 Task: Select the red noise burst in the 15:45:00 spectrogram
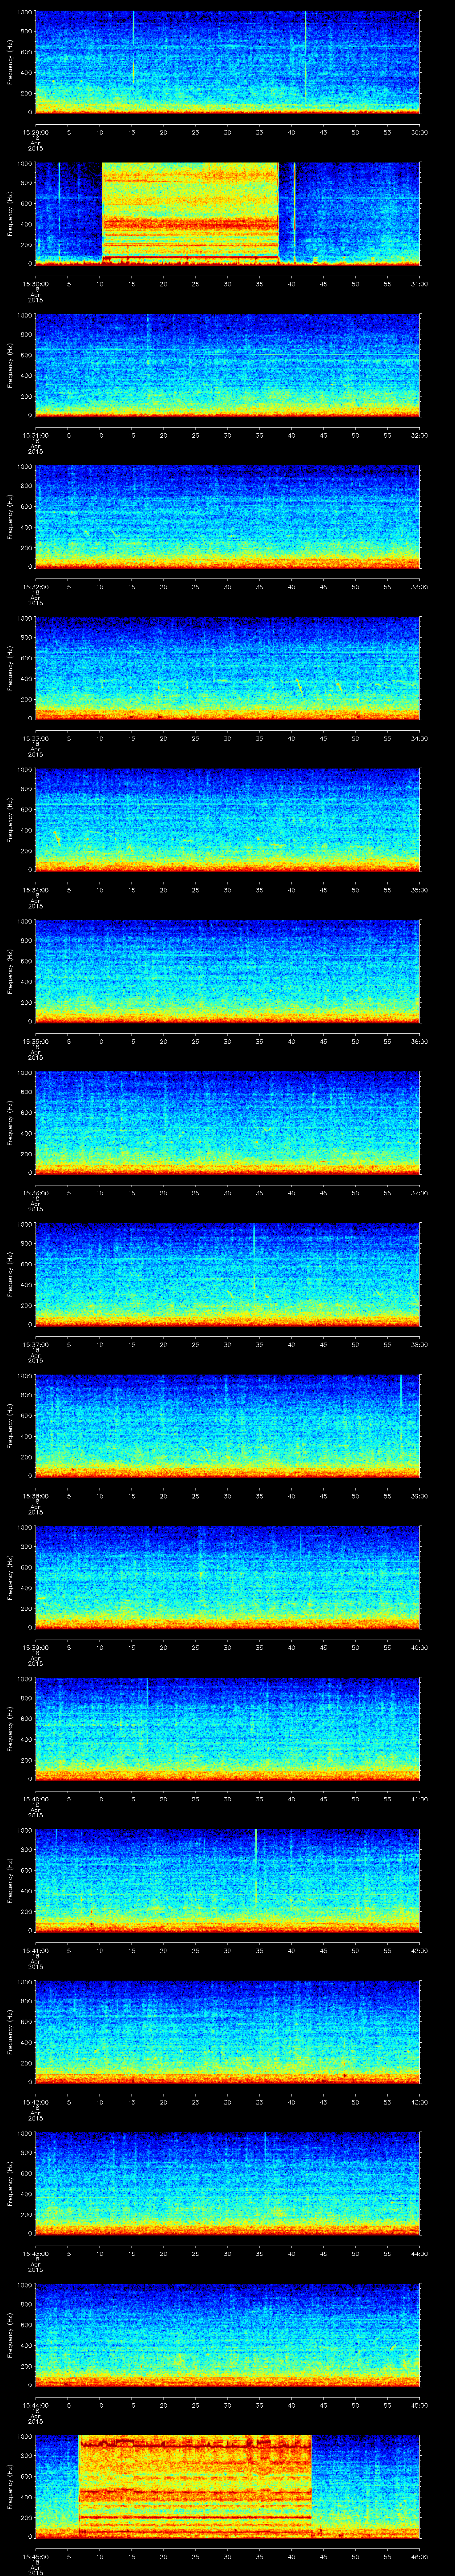[x=195, y=2486]
